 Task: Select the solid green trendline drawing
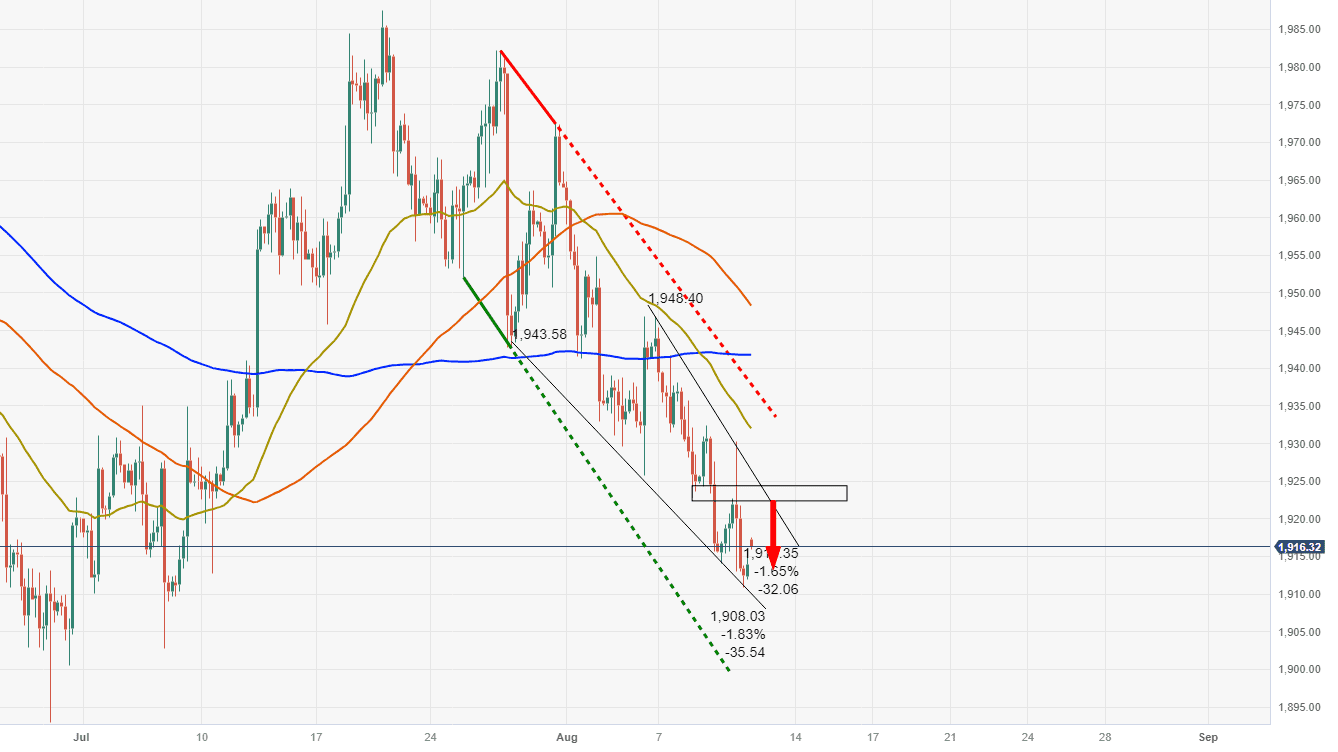point(488,312)
